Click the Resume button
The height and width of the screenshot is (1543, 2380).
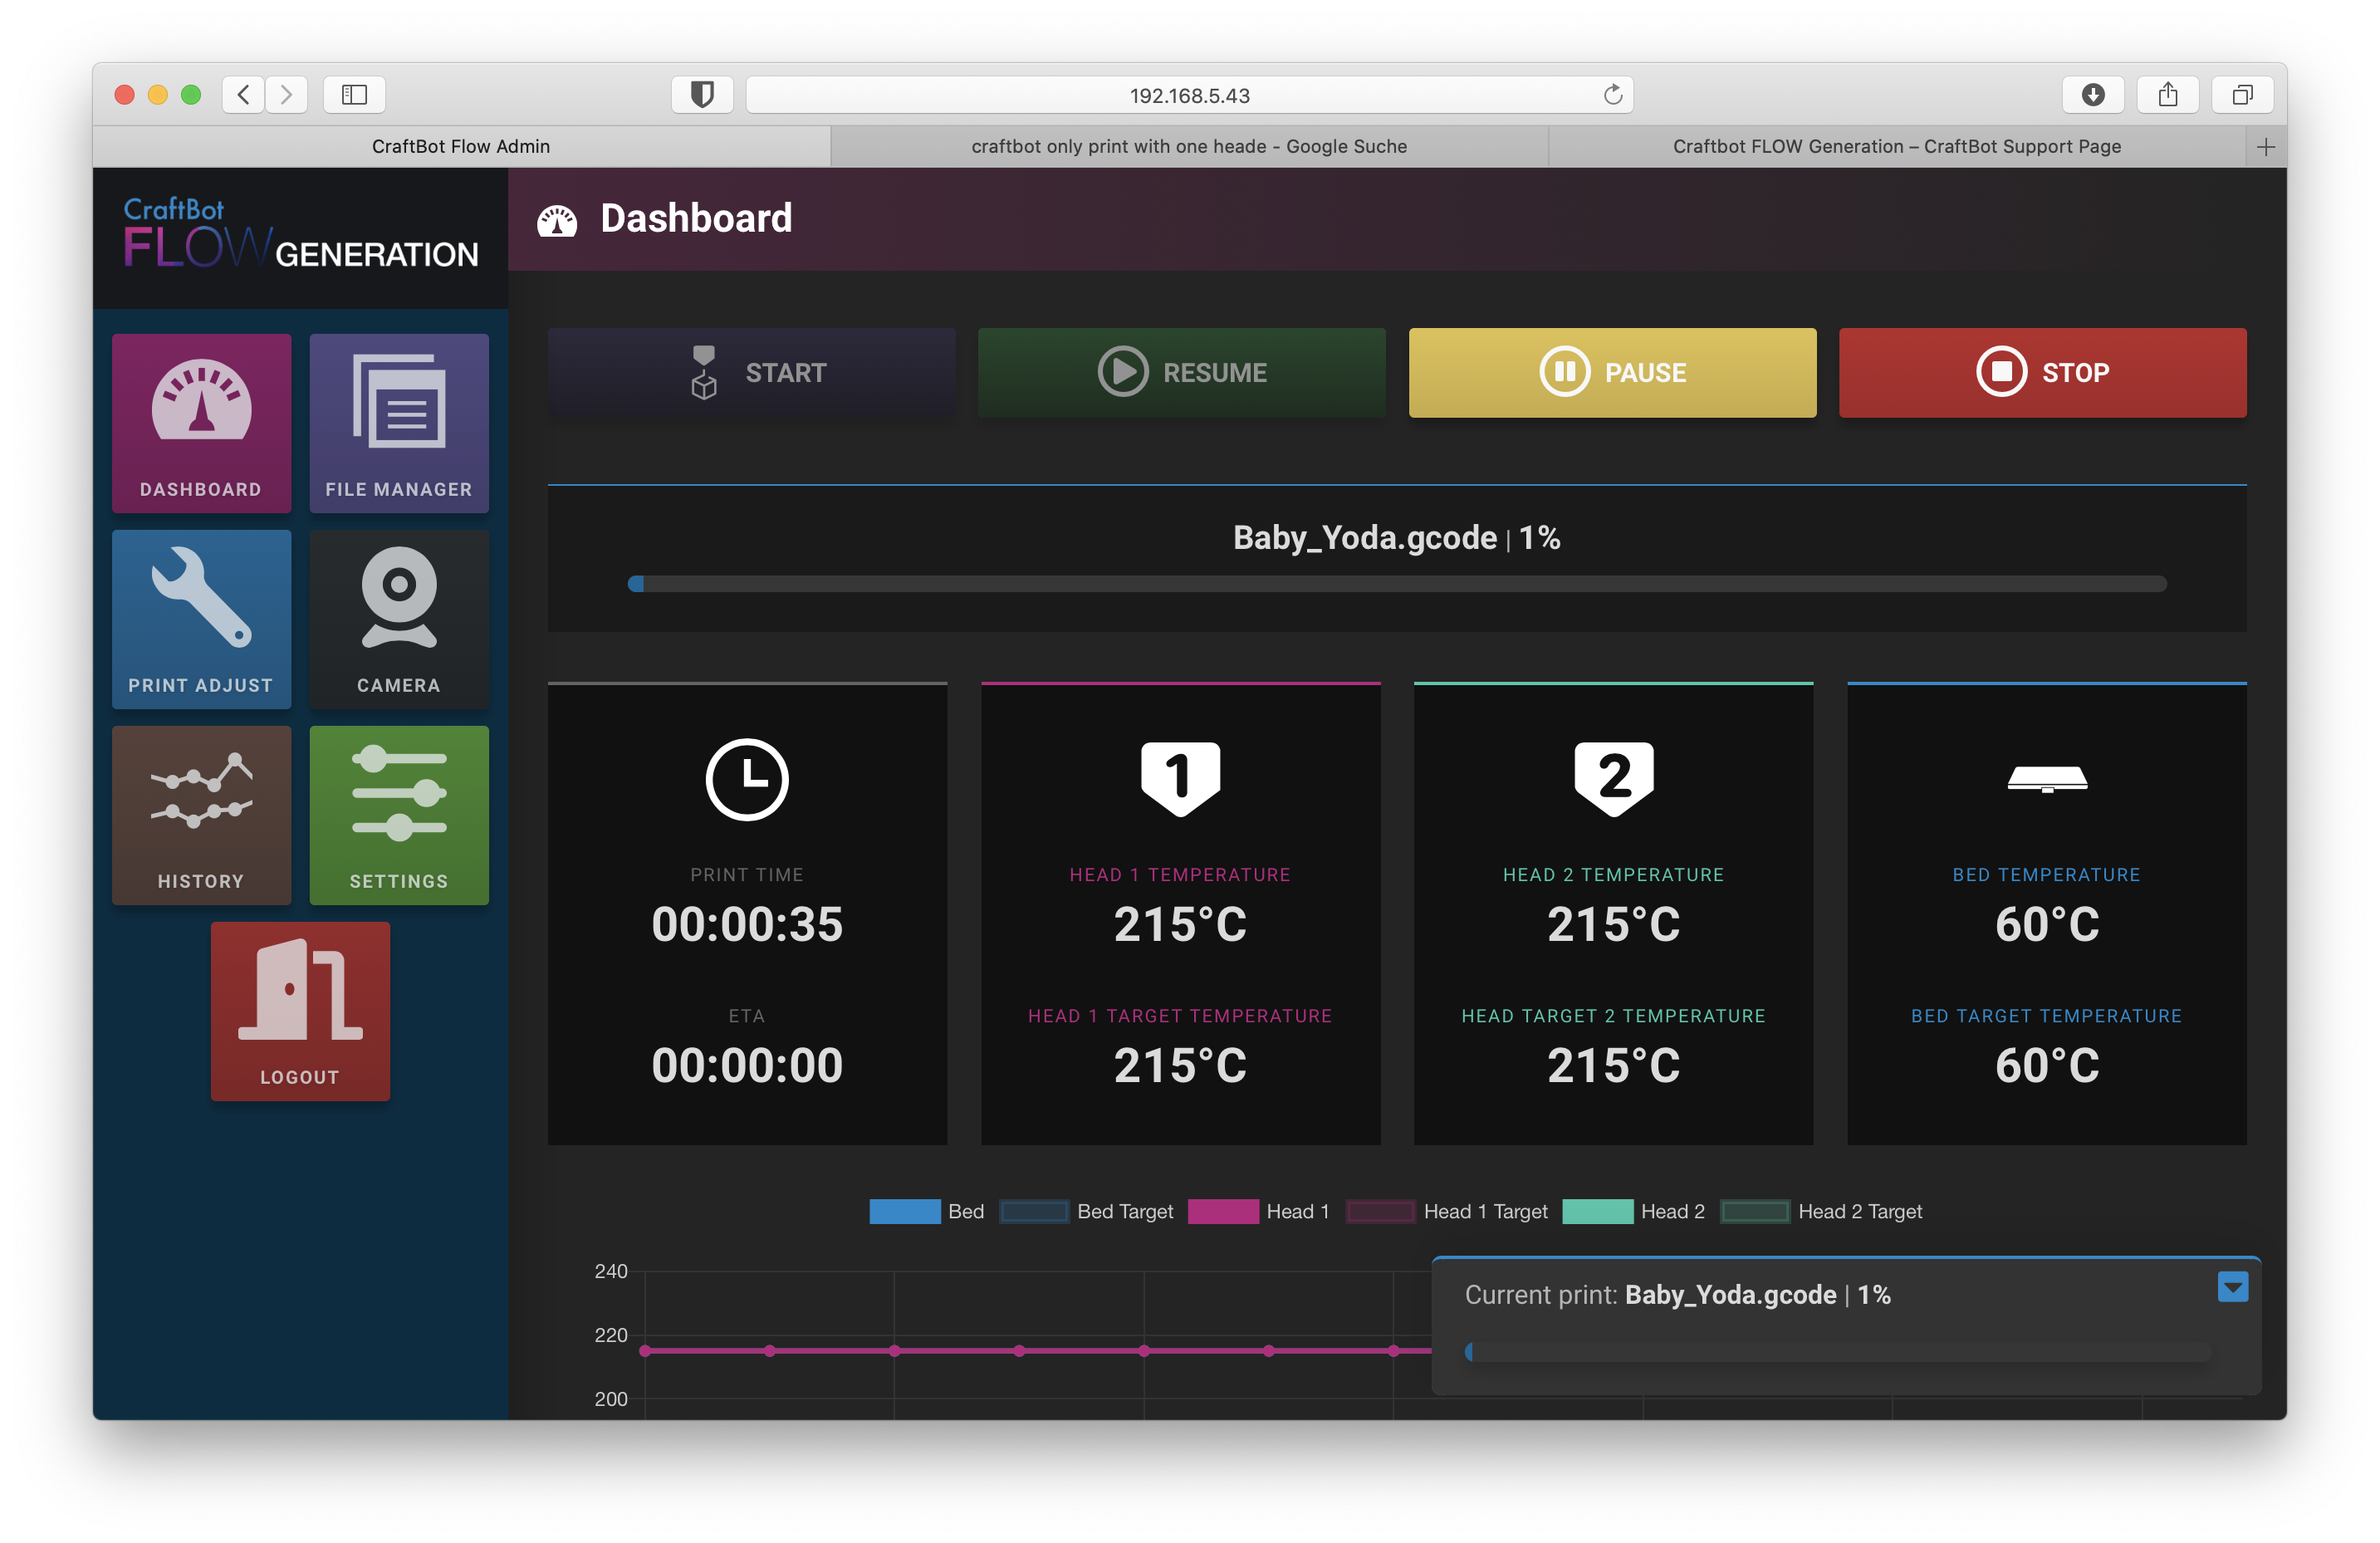(1181, 372)
